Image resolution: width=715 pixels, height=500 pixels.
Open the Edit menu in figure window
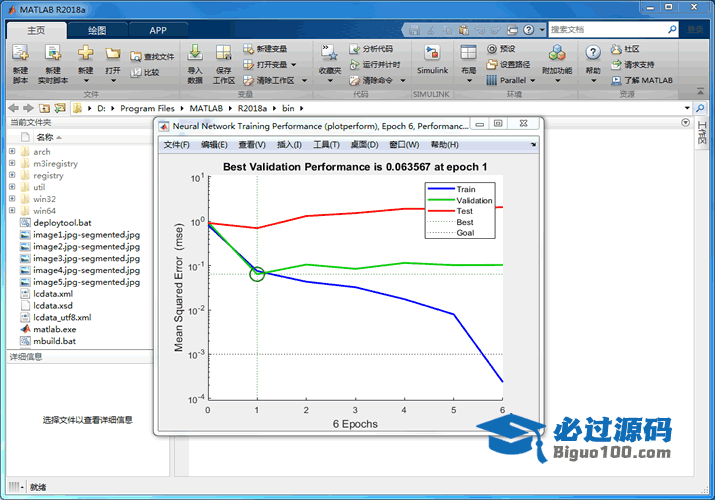[214, 145]
